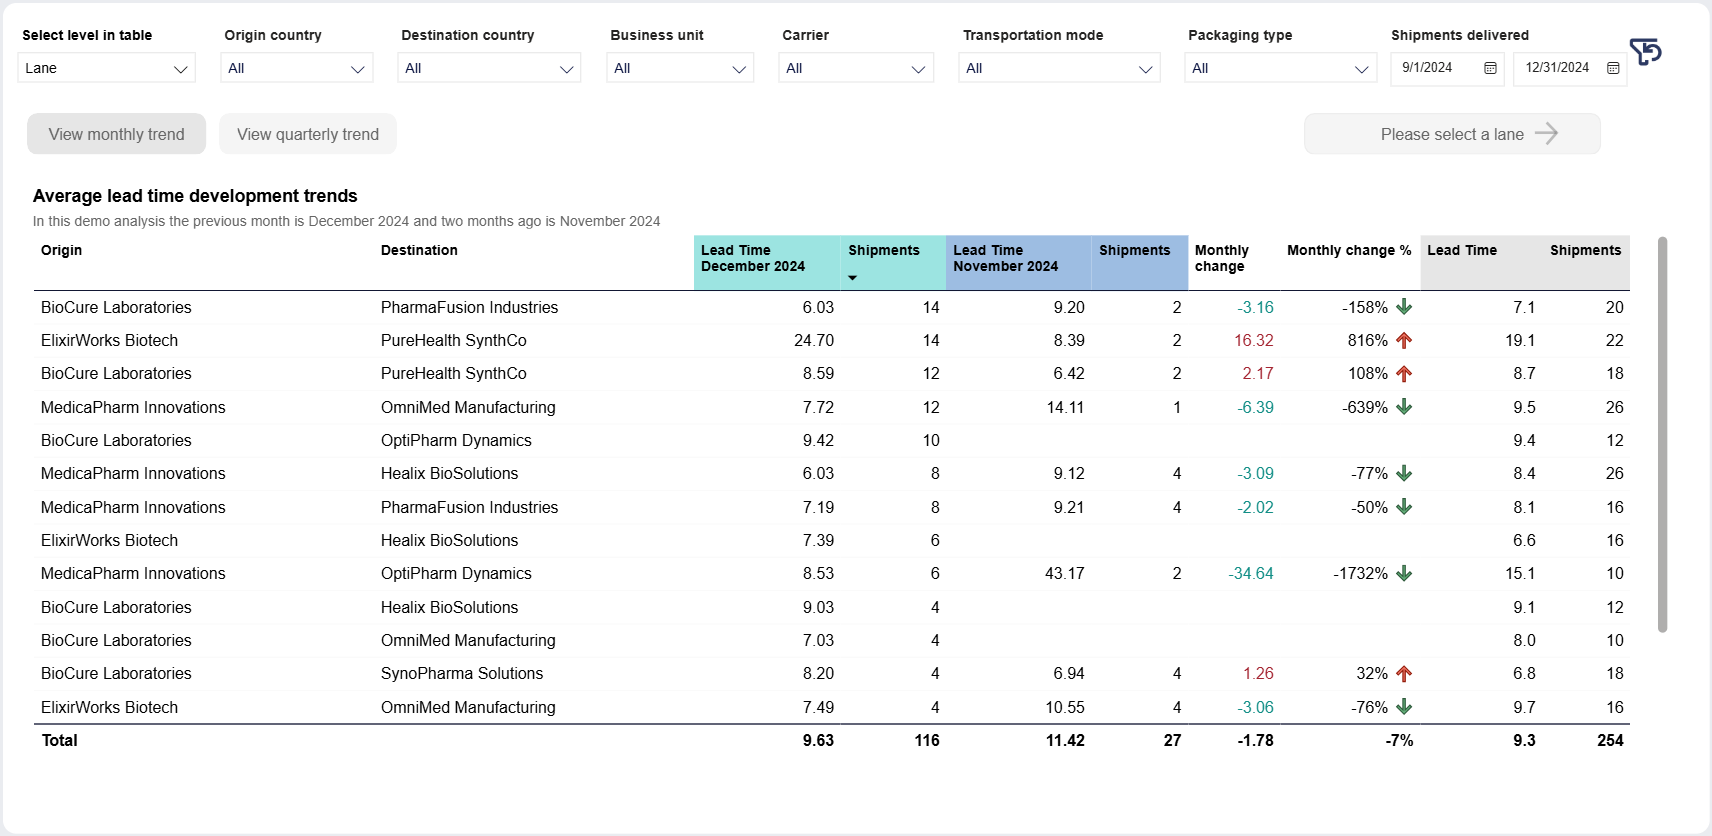This screenshot has width=1712, height=836.
Task: Select the ElixirWorks Biotech to PureHealth SynthCo row origin
Action: click(109, 340)
